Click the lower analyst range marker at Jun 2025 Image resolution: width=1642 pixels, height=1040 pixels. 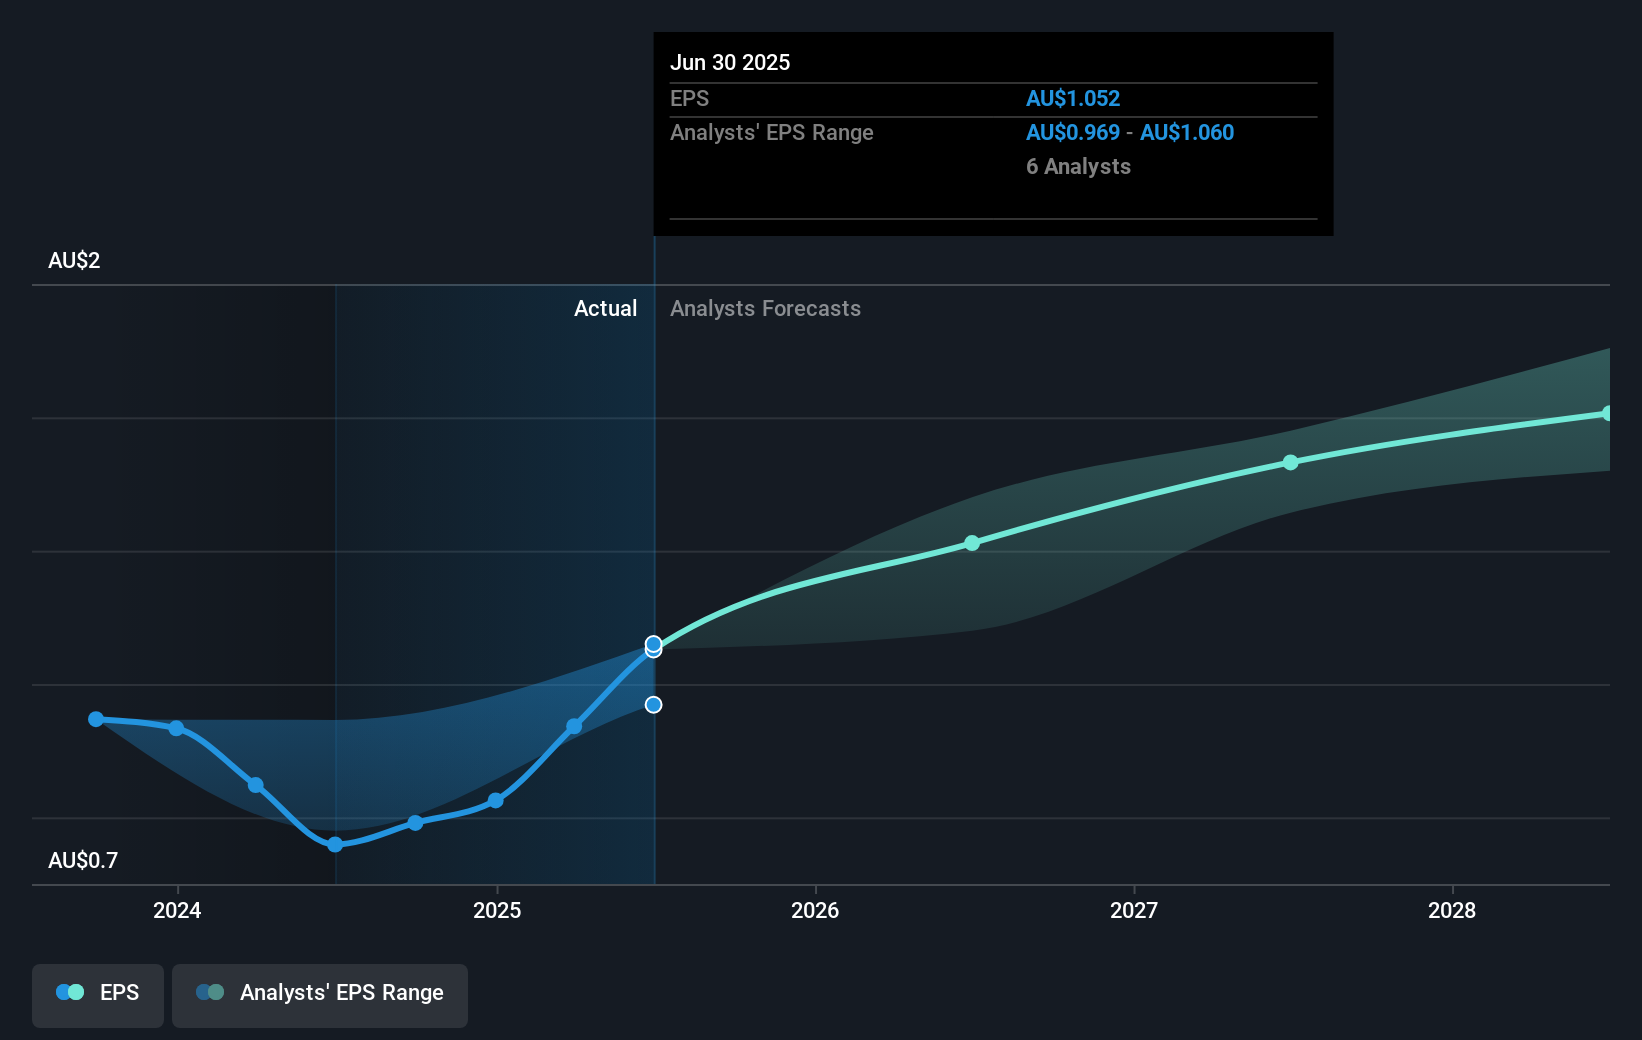click(653, 705)
